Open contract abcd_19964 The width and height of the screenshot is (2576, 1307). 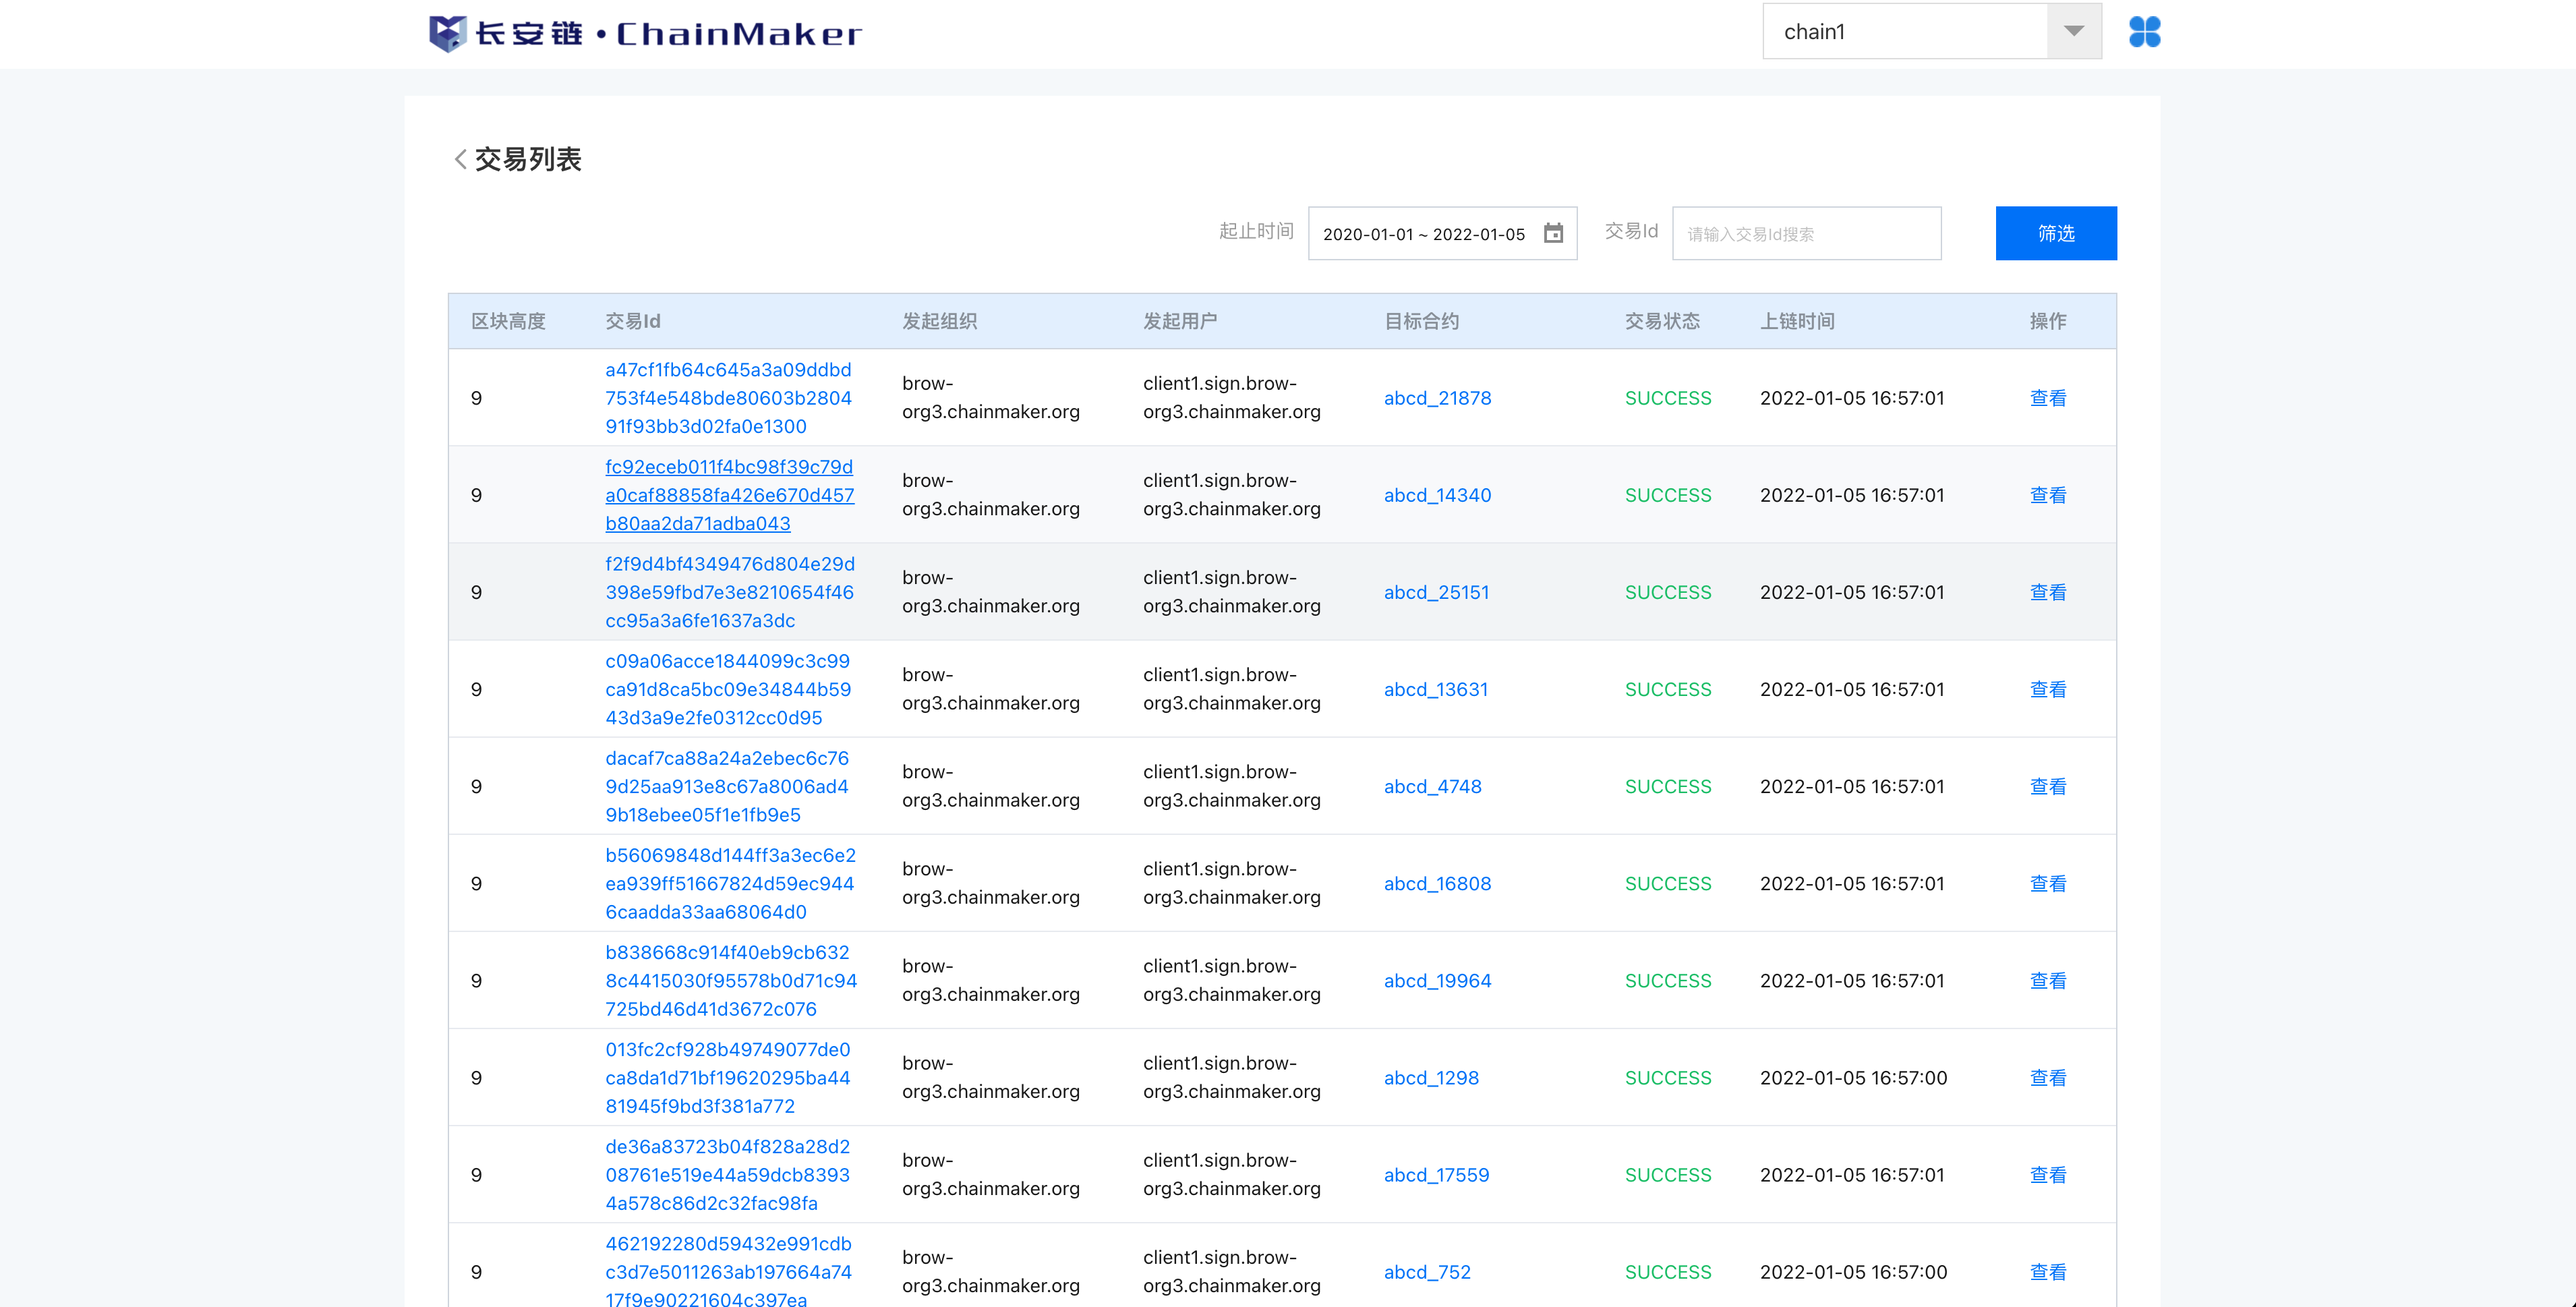[1437, 980]
